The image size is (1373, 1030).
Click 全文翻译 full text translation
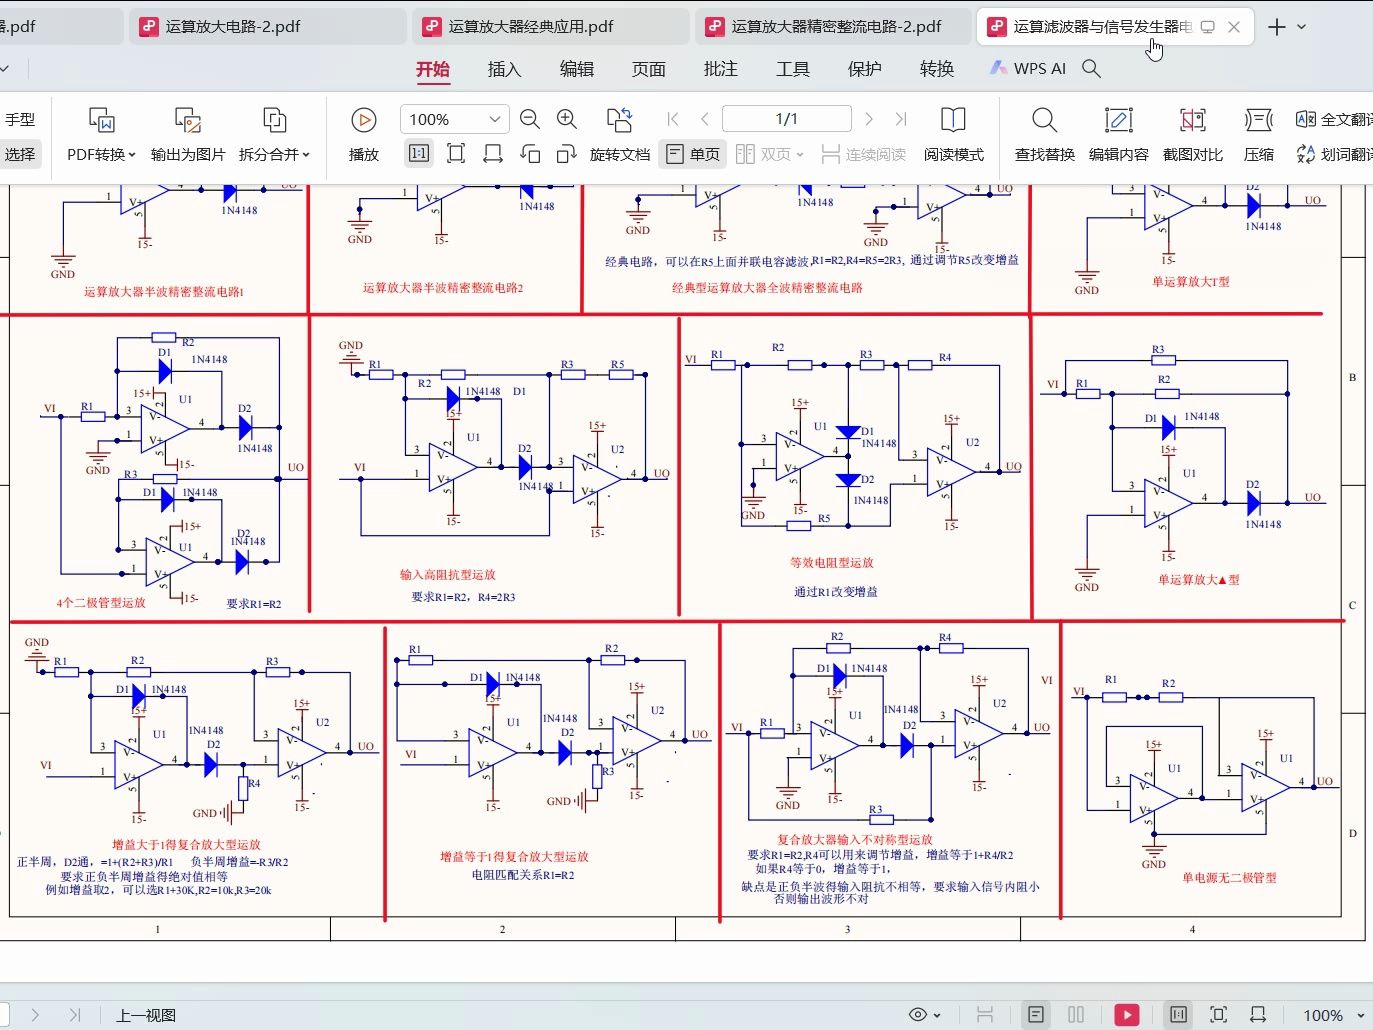coord(1334,120)
